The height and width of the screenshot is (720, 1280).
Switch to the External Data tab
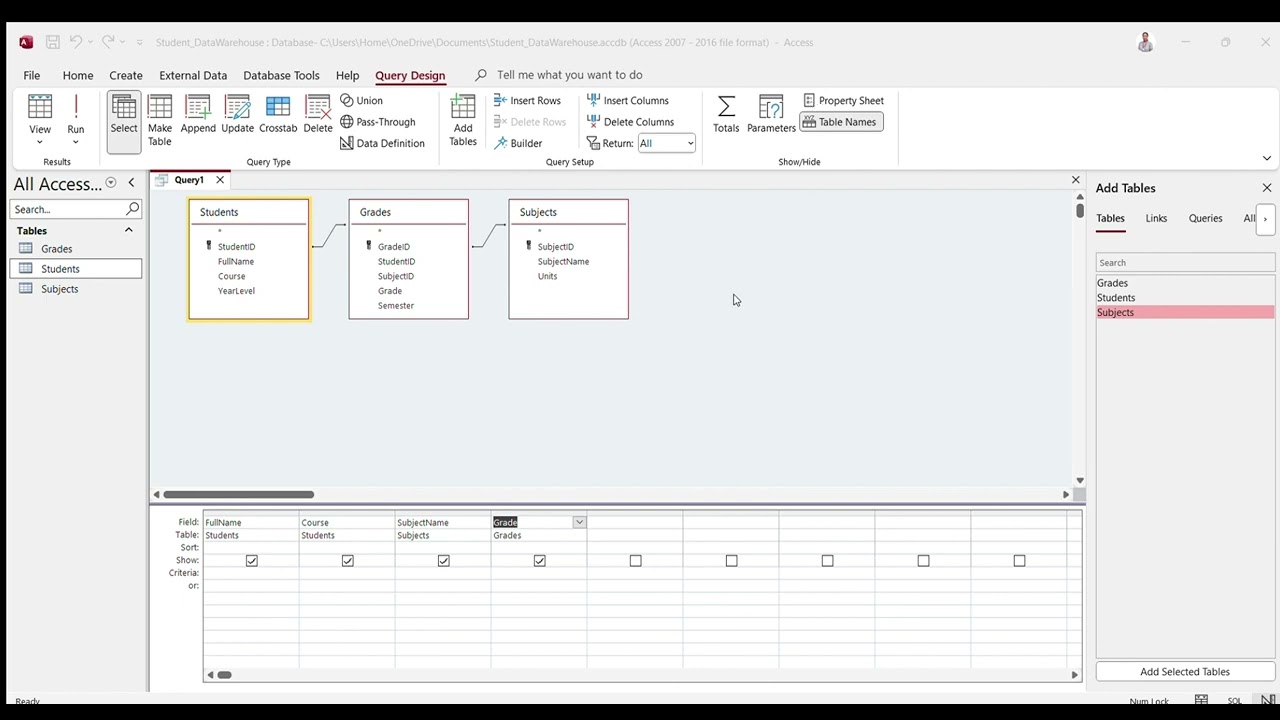pyautogui.click(x=193, y=75)
